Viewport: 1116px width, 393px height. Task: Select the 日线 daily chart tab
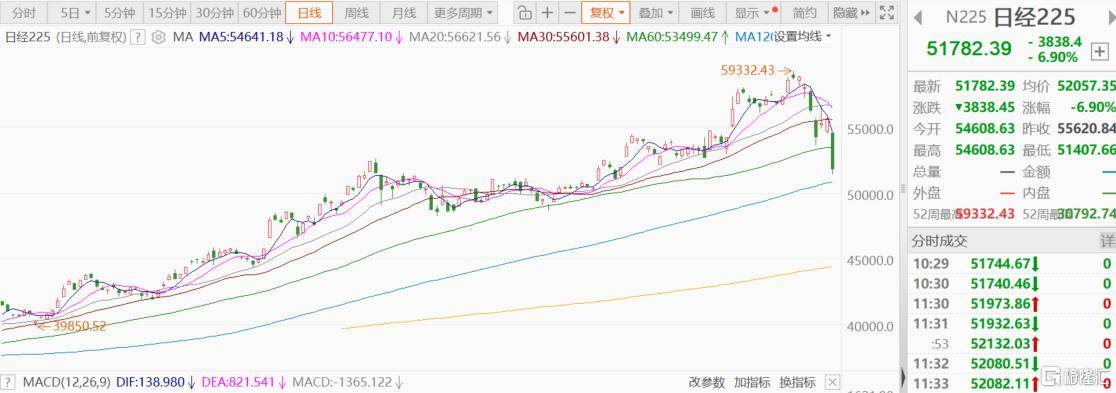(309, 13)
